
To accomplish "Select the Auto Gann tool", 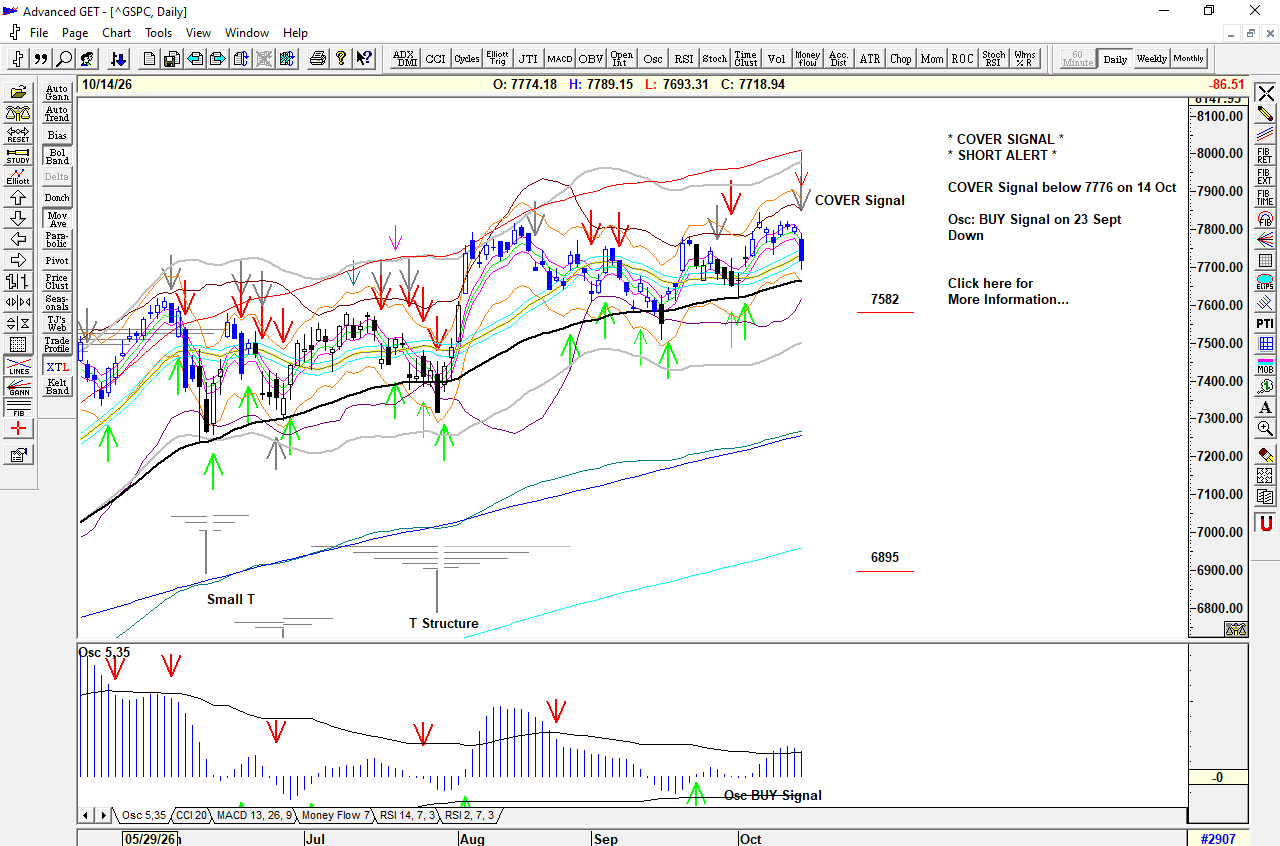I will coord(57,93).
